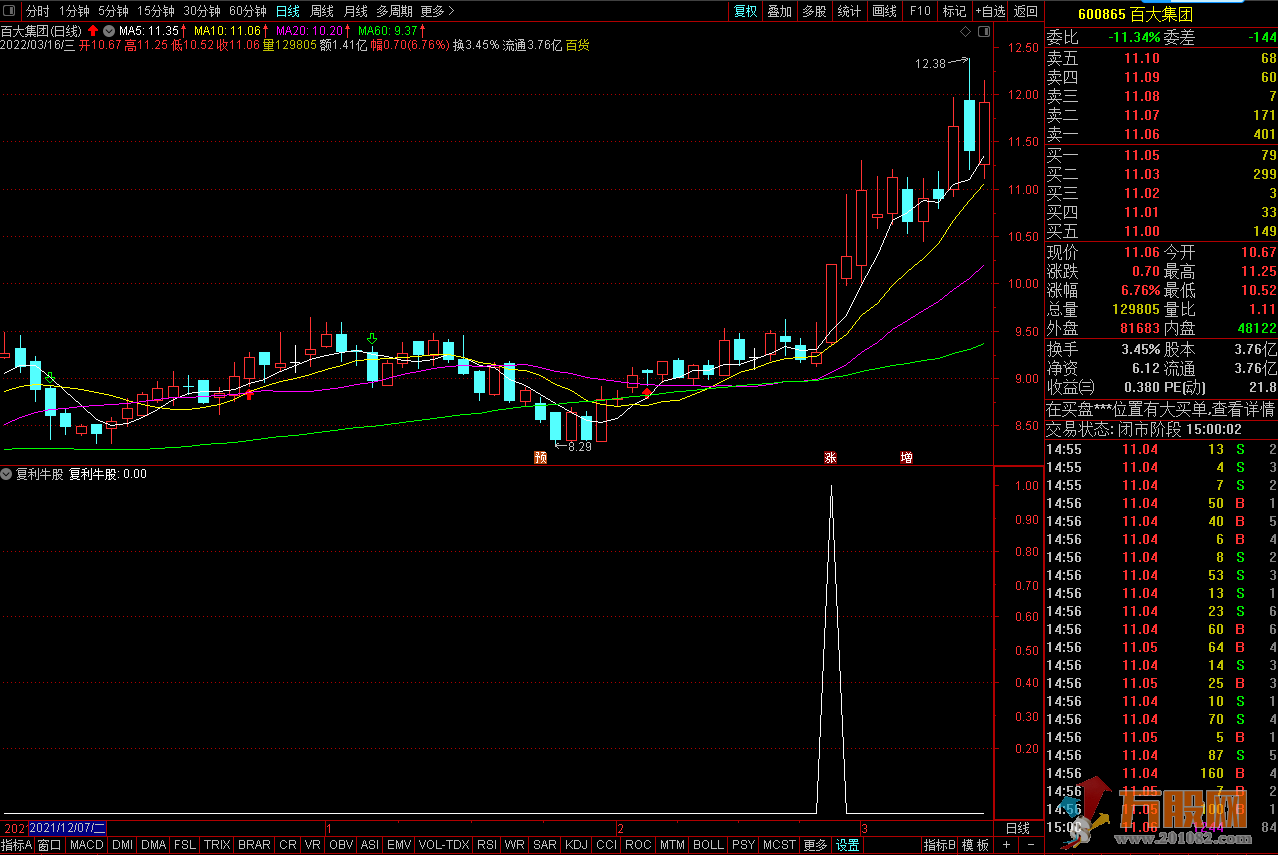Viewport: 1278px width, 855px height.
Task: Collapse the 复利牛股 indicator panel arrow
Action: pyautogui.click(x=7, y=474)
